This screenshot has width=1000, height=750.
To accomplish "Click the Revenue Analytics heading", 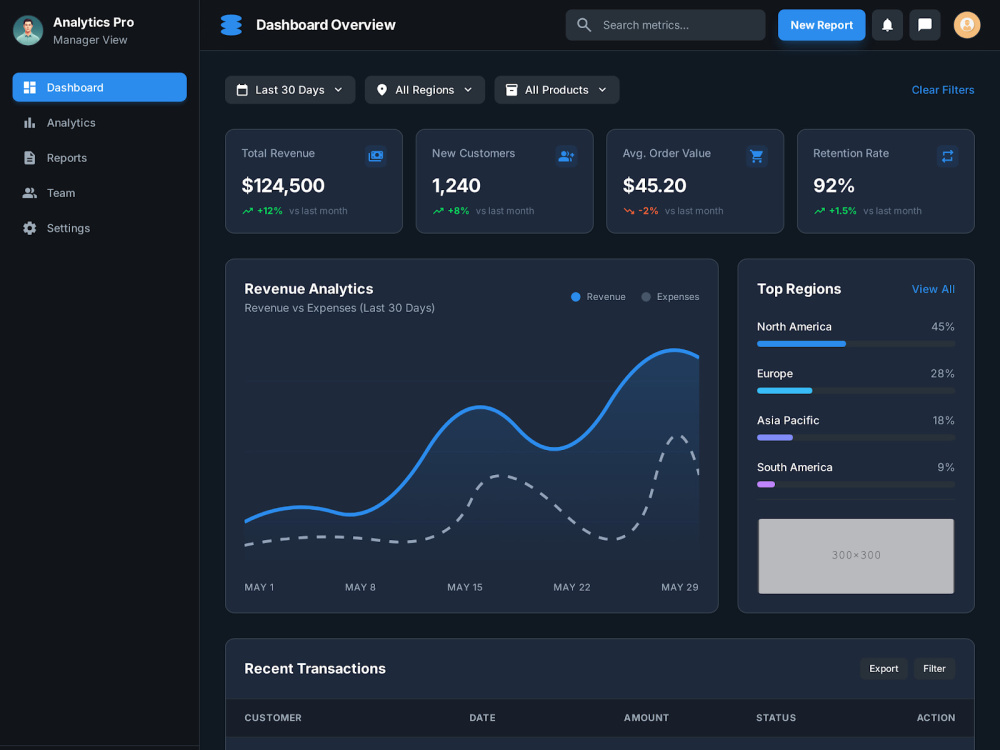I will pyautogui.click(x=309, y=289).
